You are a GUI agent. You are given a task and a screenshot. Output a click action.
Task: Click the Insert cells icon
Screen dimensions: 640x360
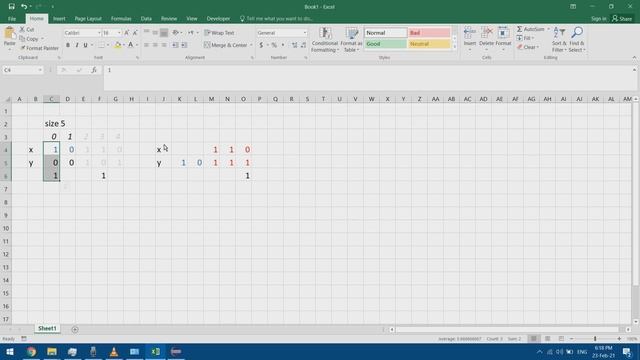tap(470, 33)
